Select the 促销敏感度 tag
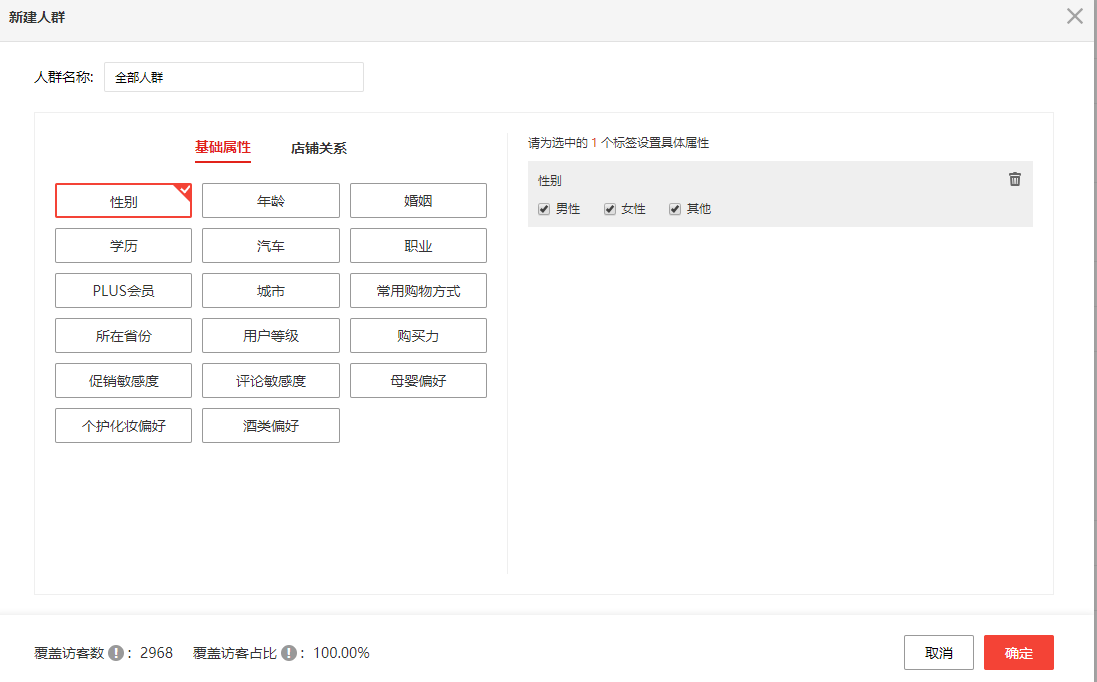Viewport: 1097px width, 682px height. tap(123, 381)
